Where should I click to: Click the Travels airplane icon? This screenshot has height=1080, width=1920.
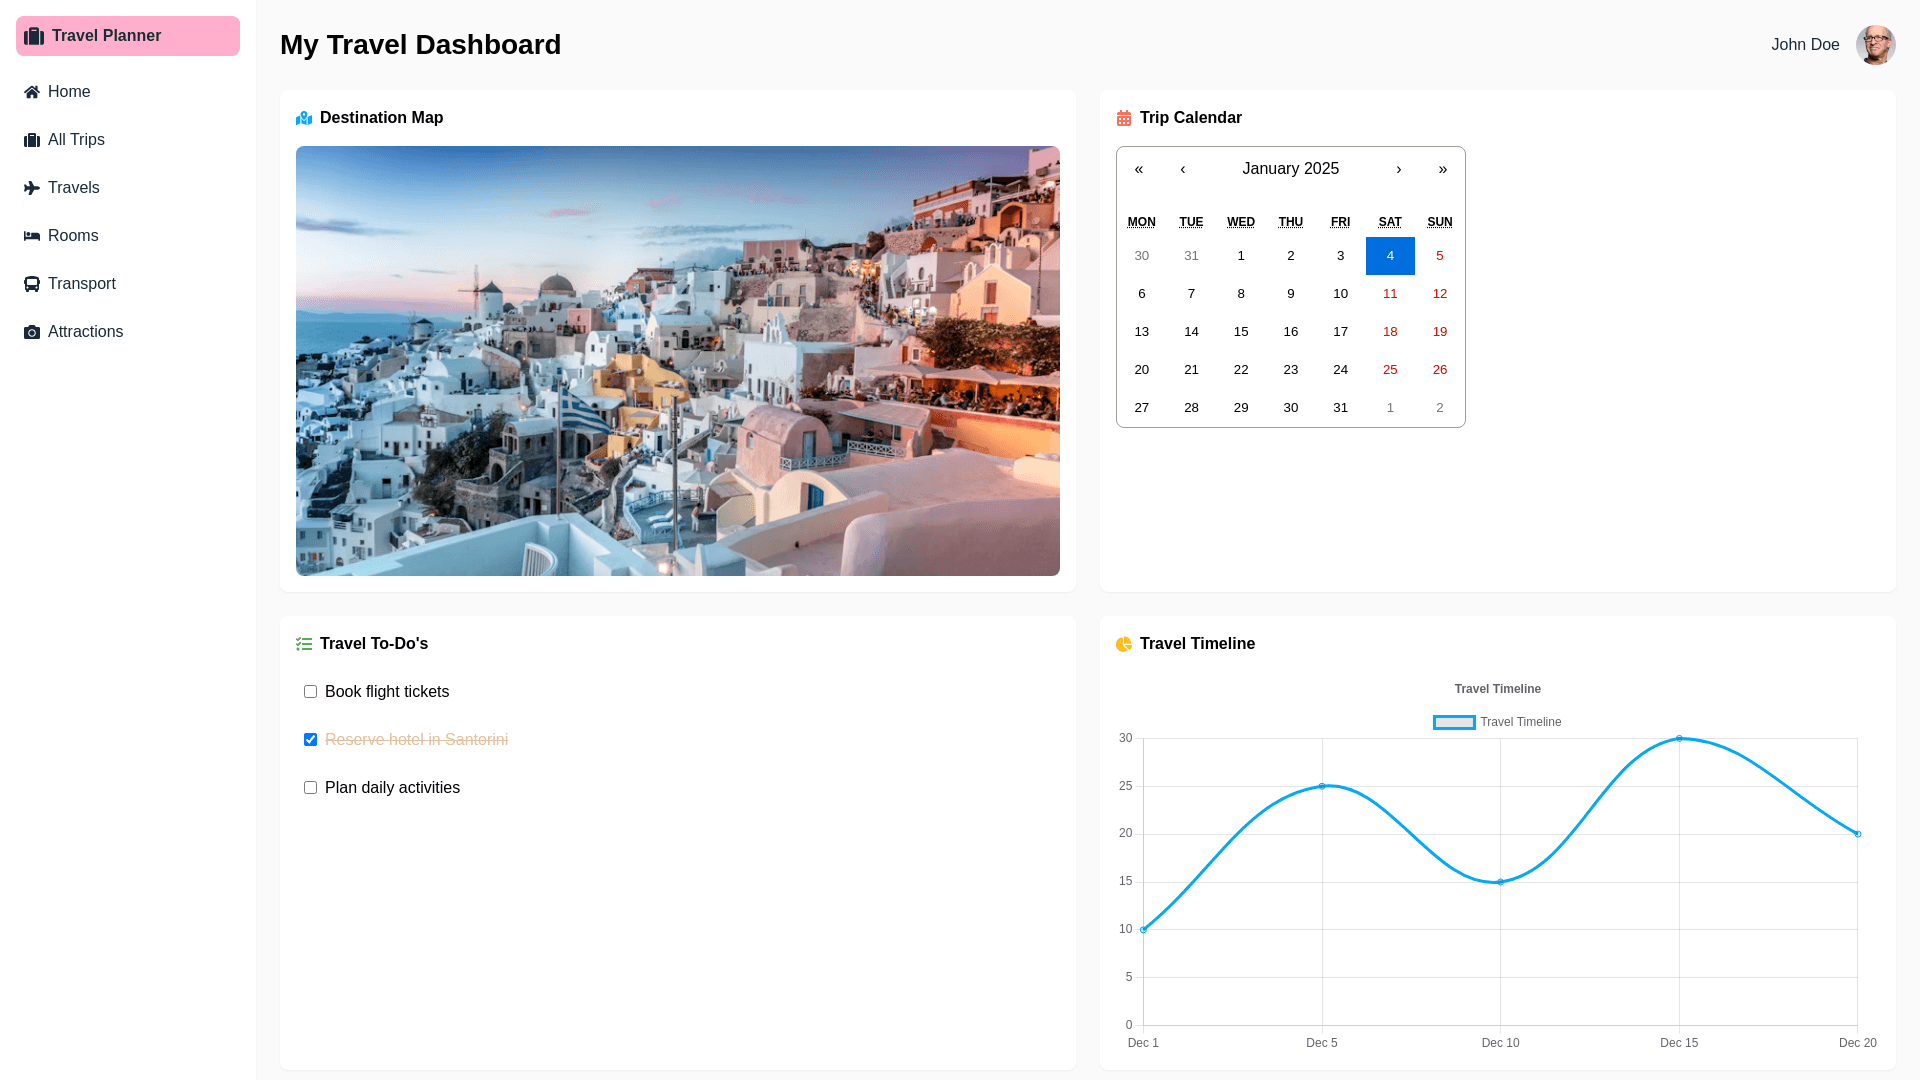(x=32, y=188)
